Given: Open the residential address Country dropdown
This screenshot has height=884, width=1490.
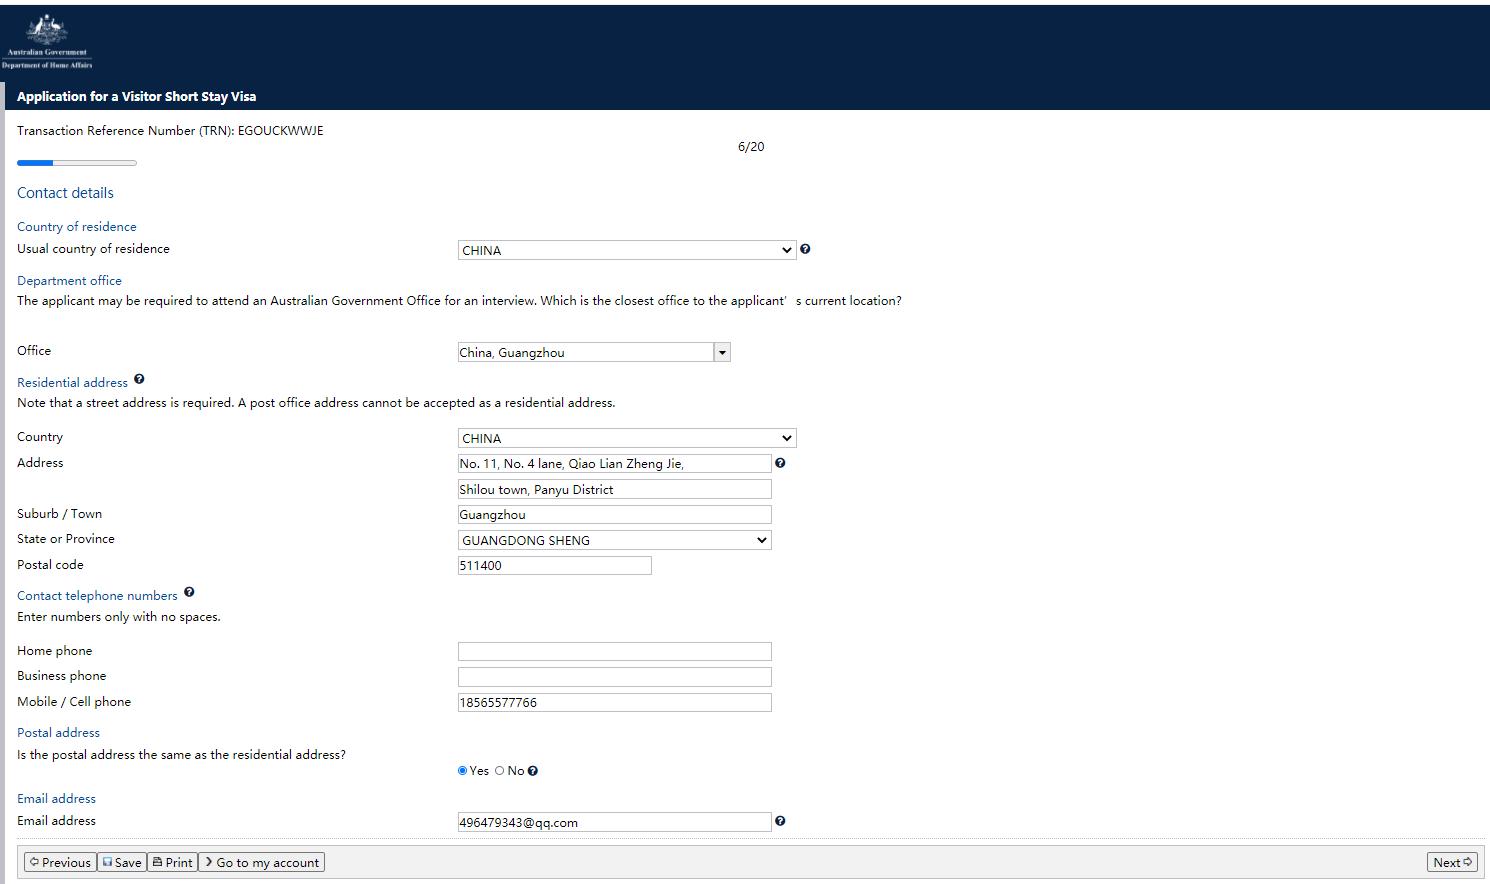Looking at the screenshot, I should point(626,438).
